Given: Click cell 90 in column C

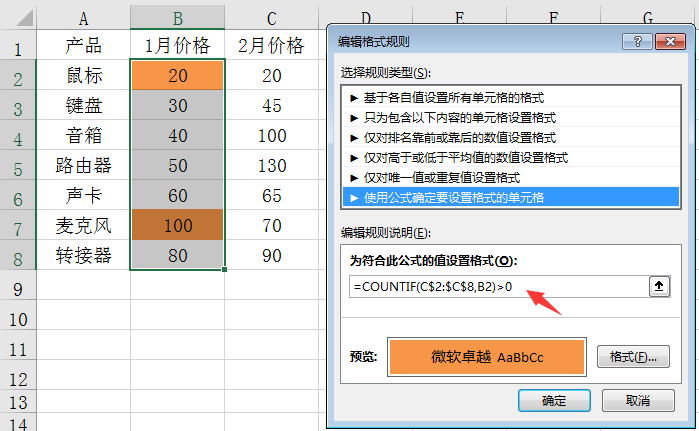Looking at the screenshot, I should tap(271, 255).
